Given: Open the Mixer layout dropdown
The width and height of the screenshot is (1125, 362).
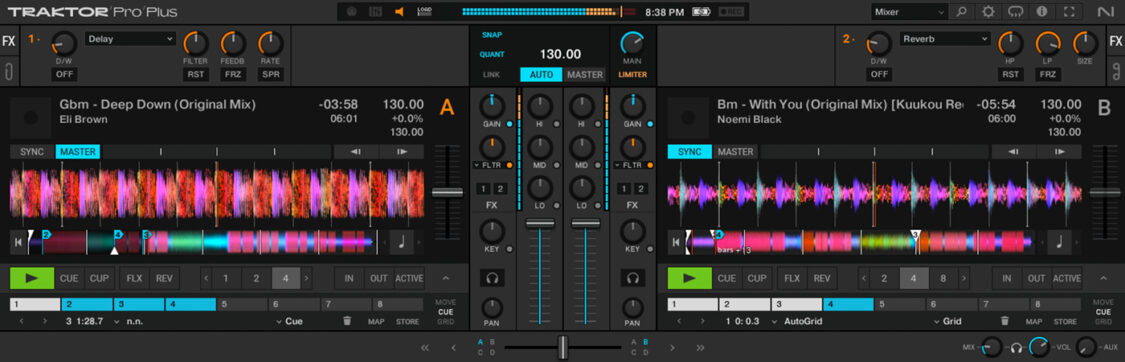Looking at the screenshot, I should click(x=910, y=11).
